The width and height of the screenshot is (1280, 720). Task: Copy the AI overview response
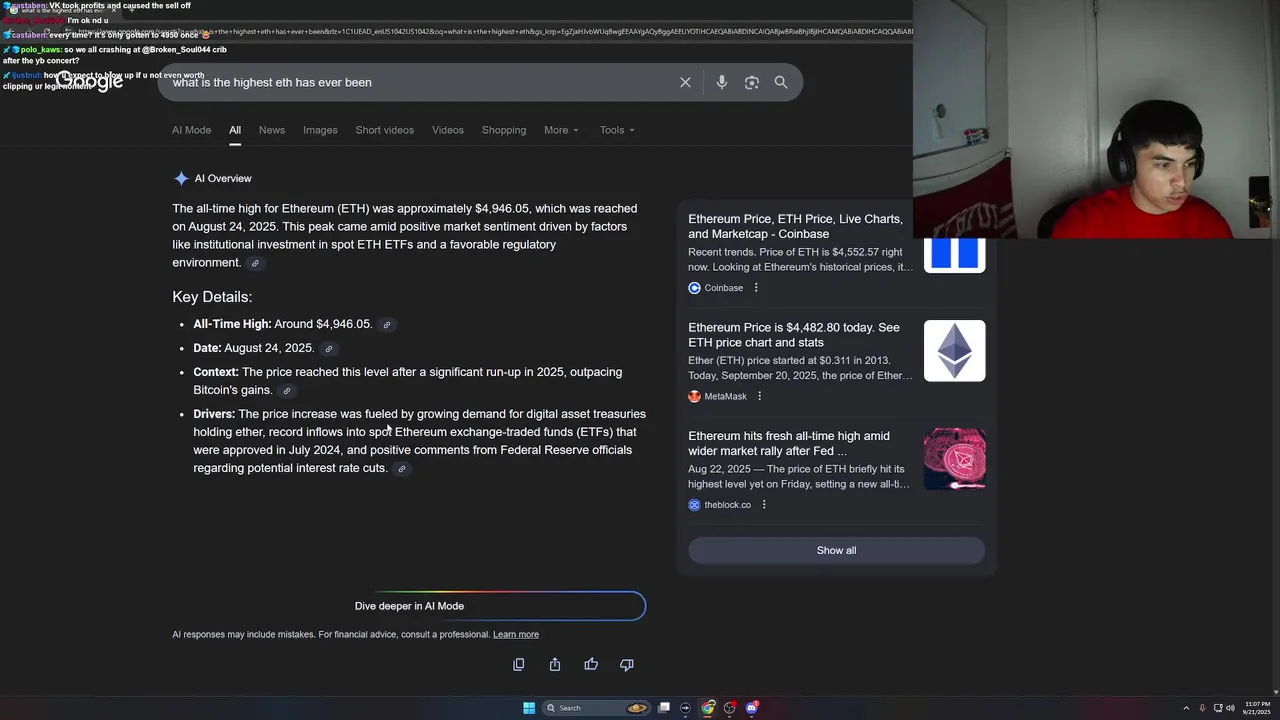pos(518,664)
